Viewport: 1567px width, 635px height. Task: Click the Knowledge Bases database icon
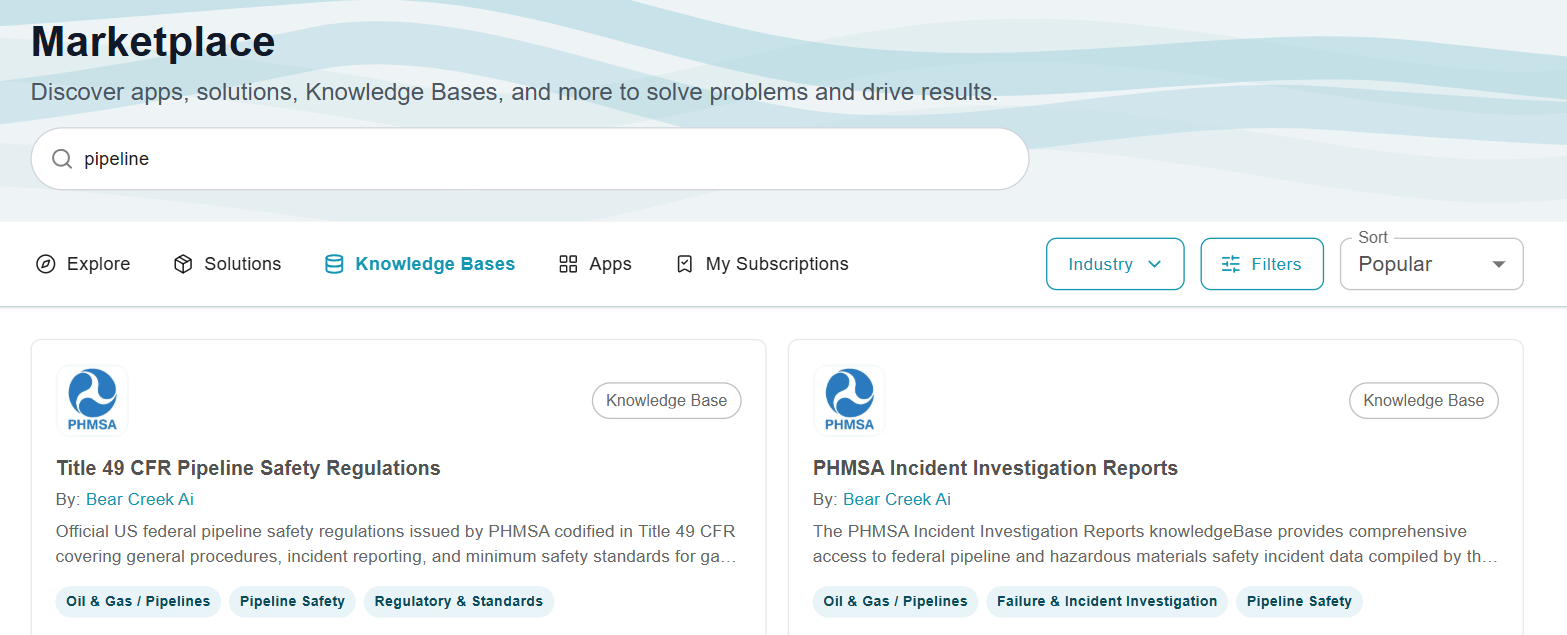[x=334, y=264]
